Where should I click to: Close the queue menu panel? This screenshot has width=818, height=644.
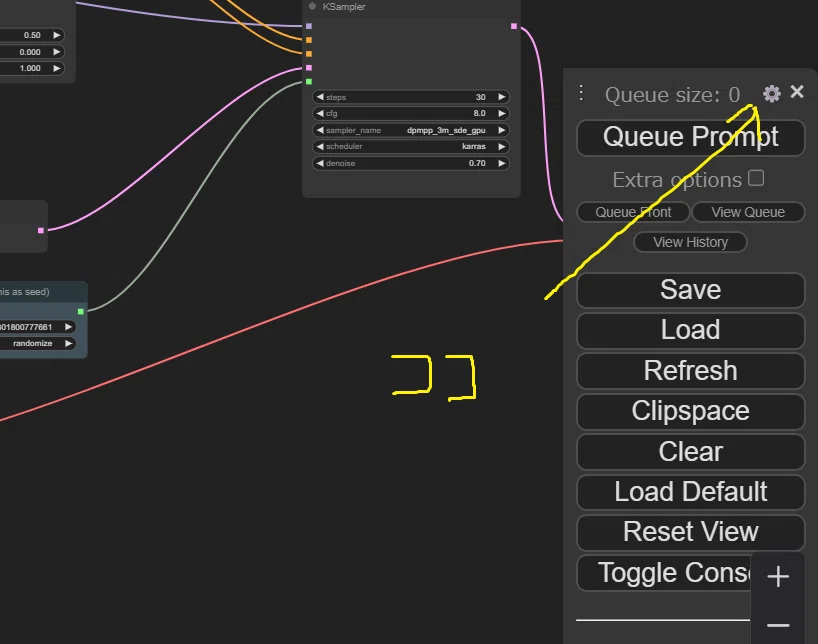(797, 92)
